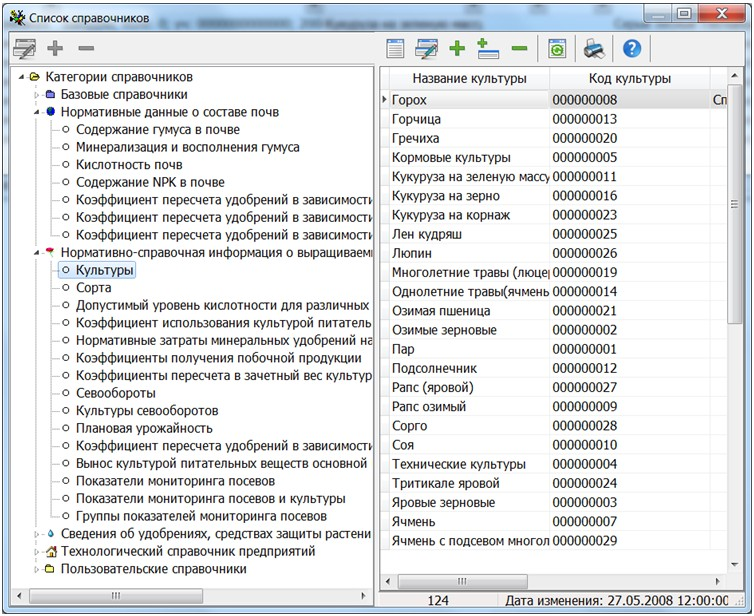Screen dimensions: 754x616
Task: Expand the Пользовательские справочники folder
Action: click(36, 569)
